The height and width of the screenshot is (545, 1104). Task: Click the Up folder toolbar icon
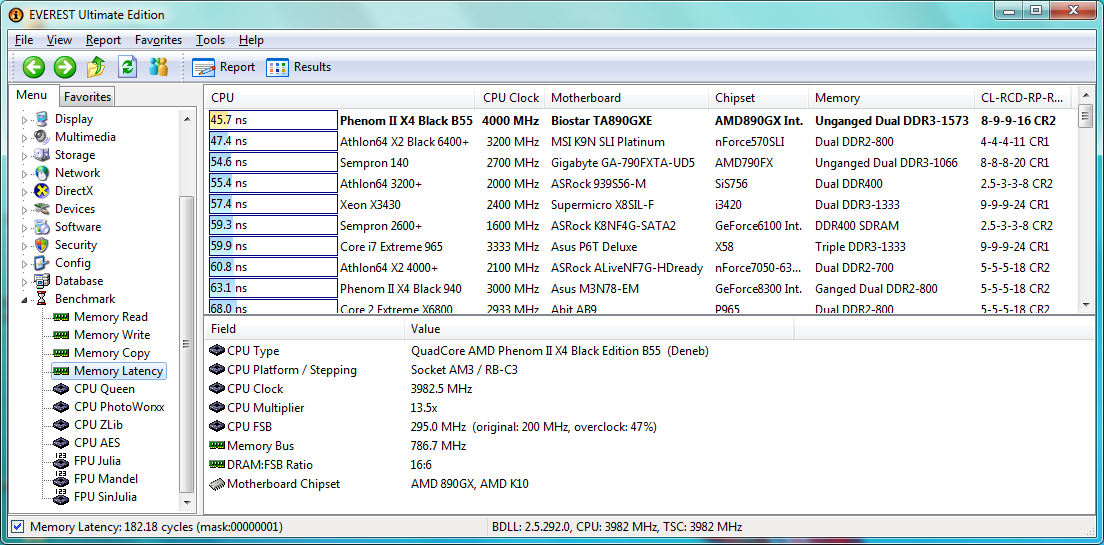coord(96,67)
